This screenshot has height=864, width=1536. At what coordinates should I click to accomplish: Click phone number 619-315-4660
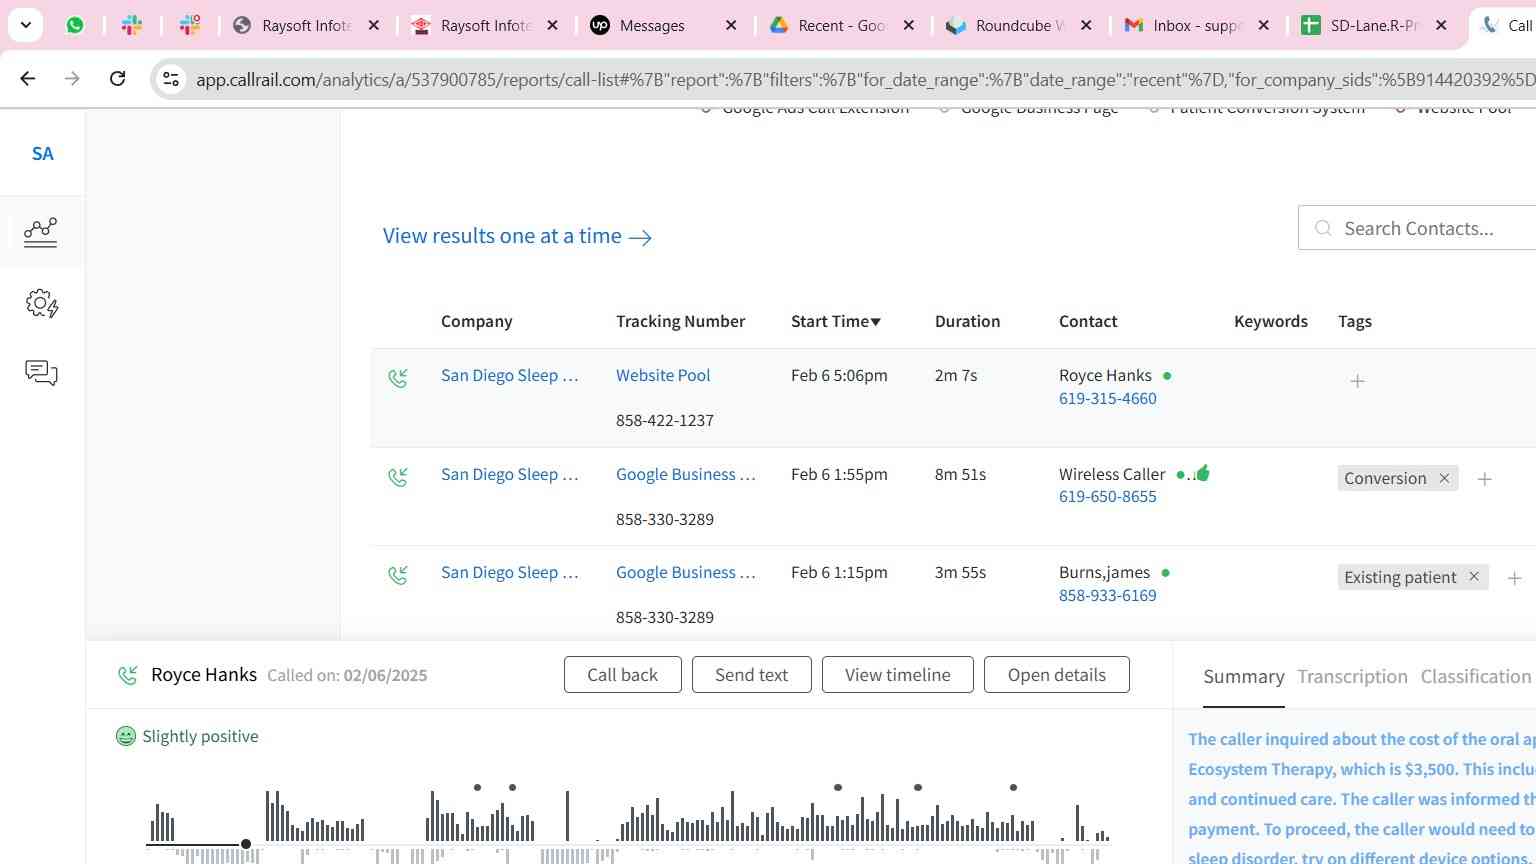(x=1108, y=398)
